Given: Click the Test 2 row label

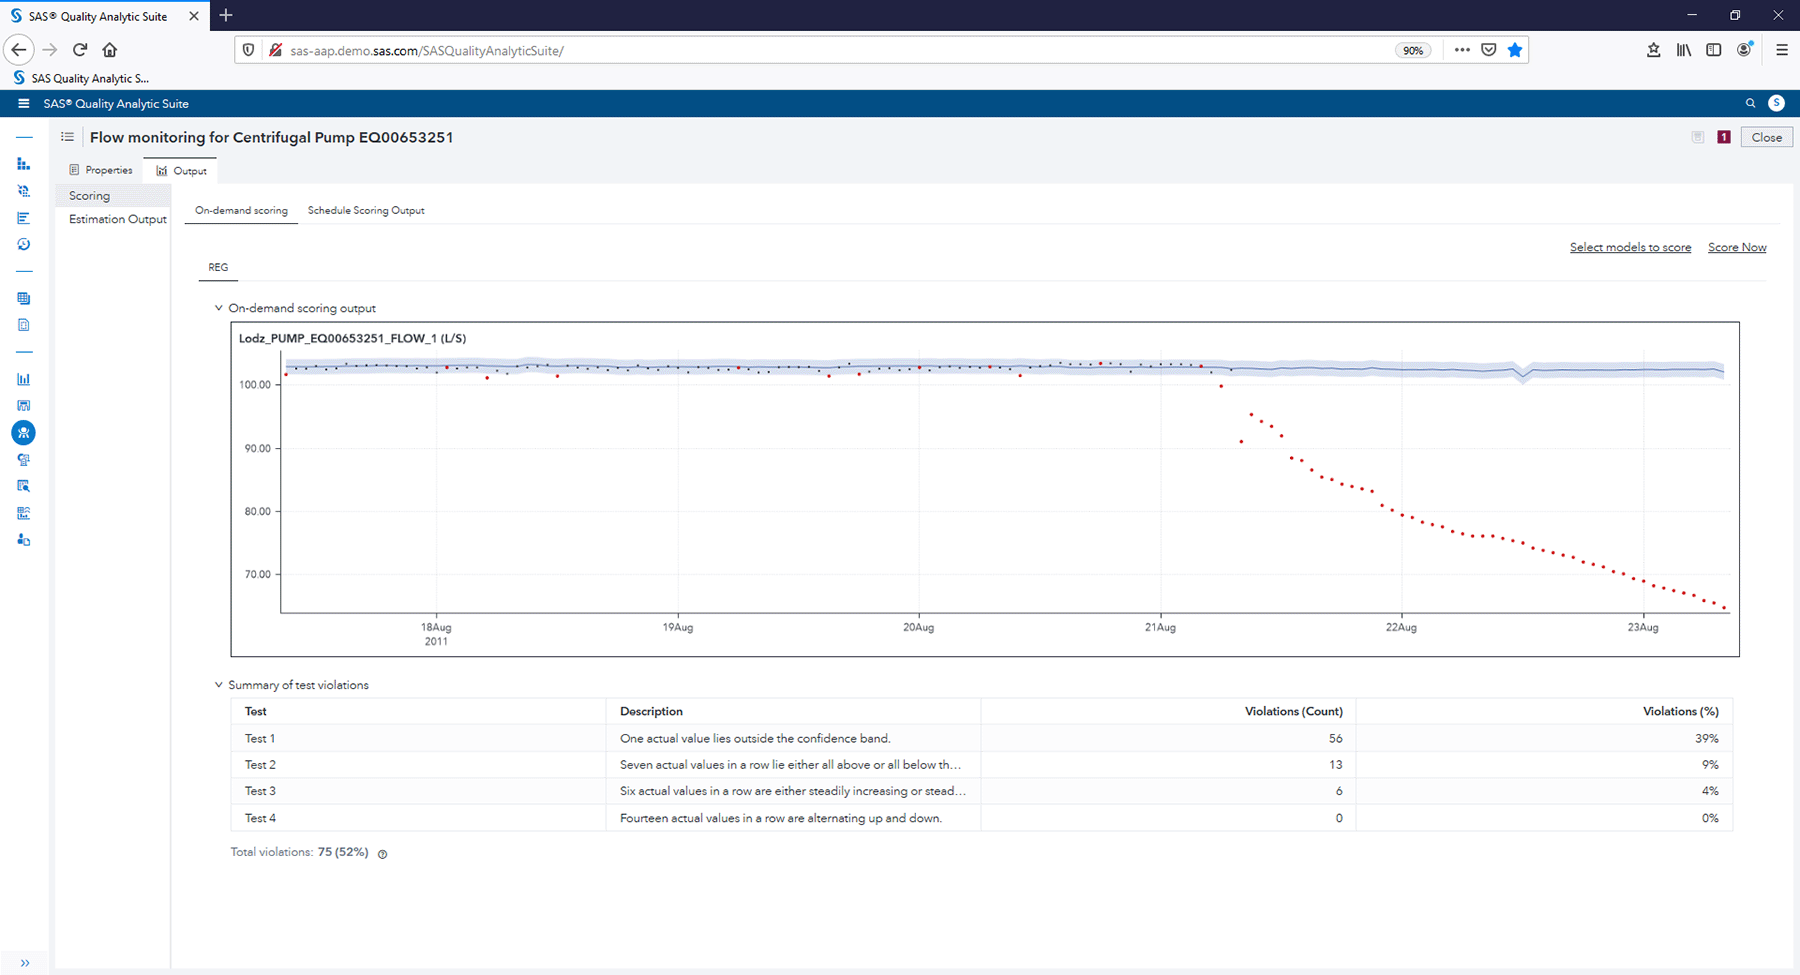Looking at the screenshot, I should pyautogui.click(x=260, y=765).
